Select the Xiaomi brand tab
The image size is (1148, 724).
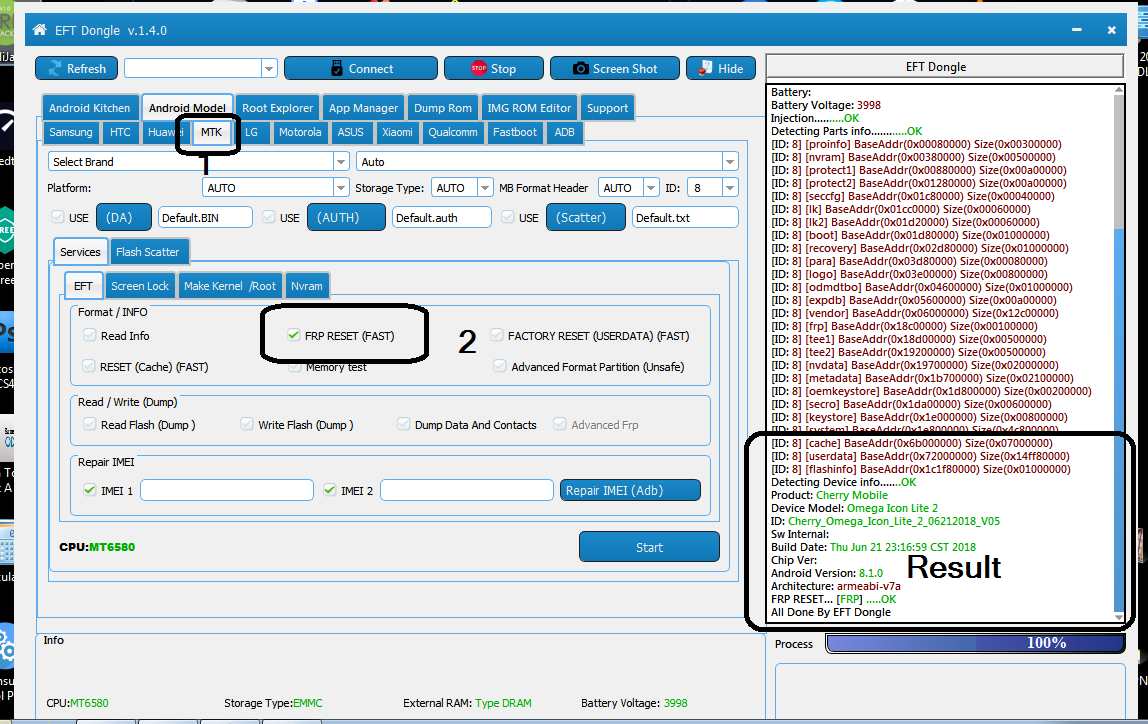[x=398, y=132]
